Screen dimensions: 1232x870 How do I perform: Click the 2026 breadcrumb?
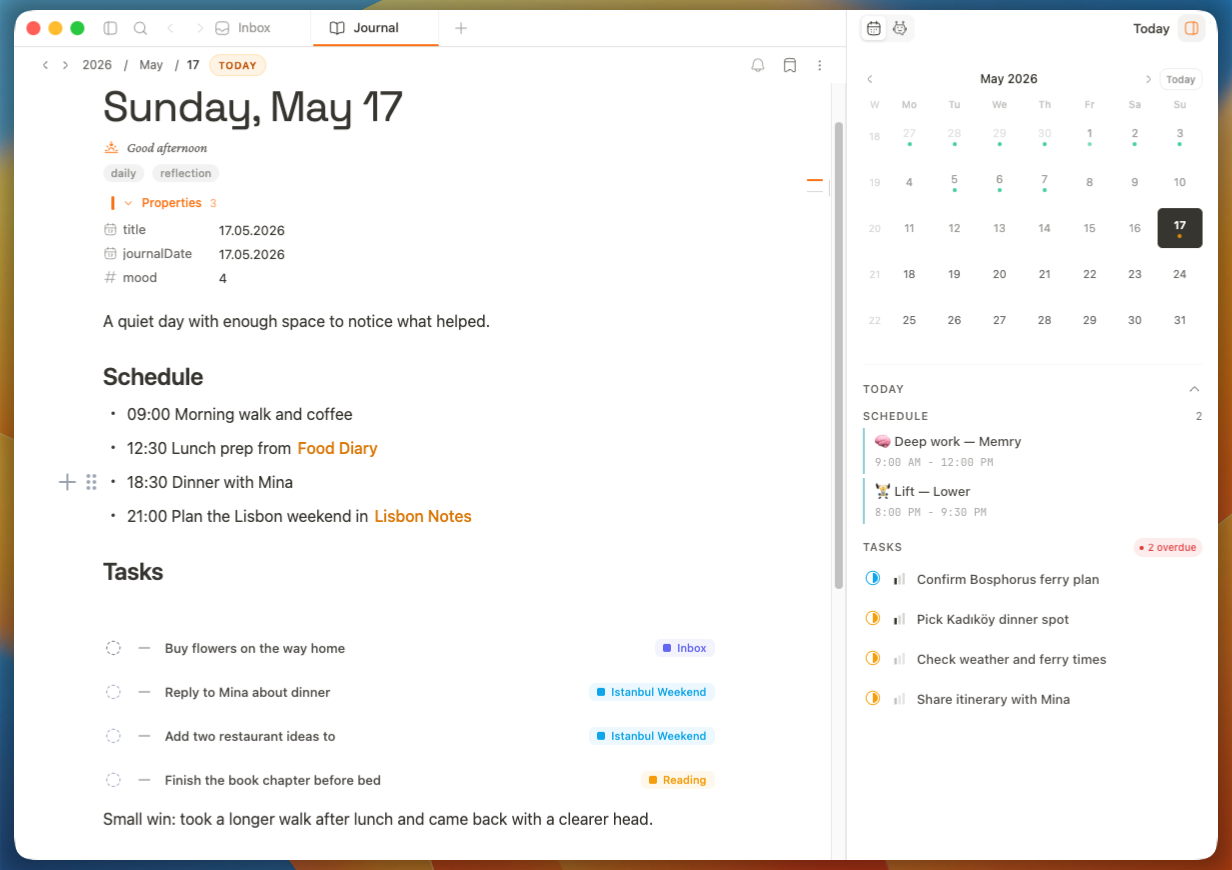click(97, 65)
